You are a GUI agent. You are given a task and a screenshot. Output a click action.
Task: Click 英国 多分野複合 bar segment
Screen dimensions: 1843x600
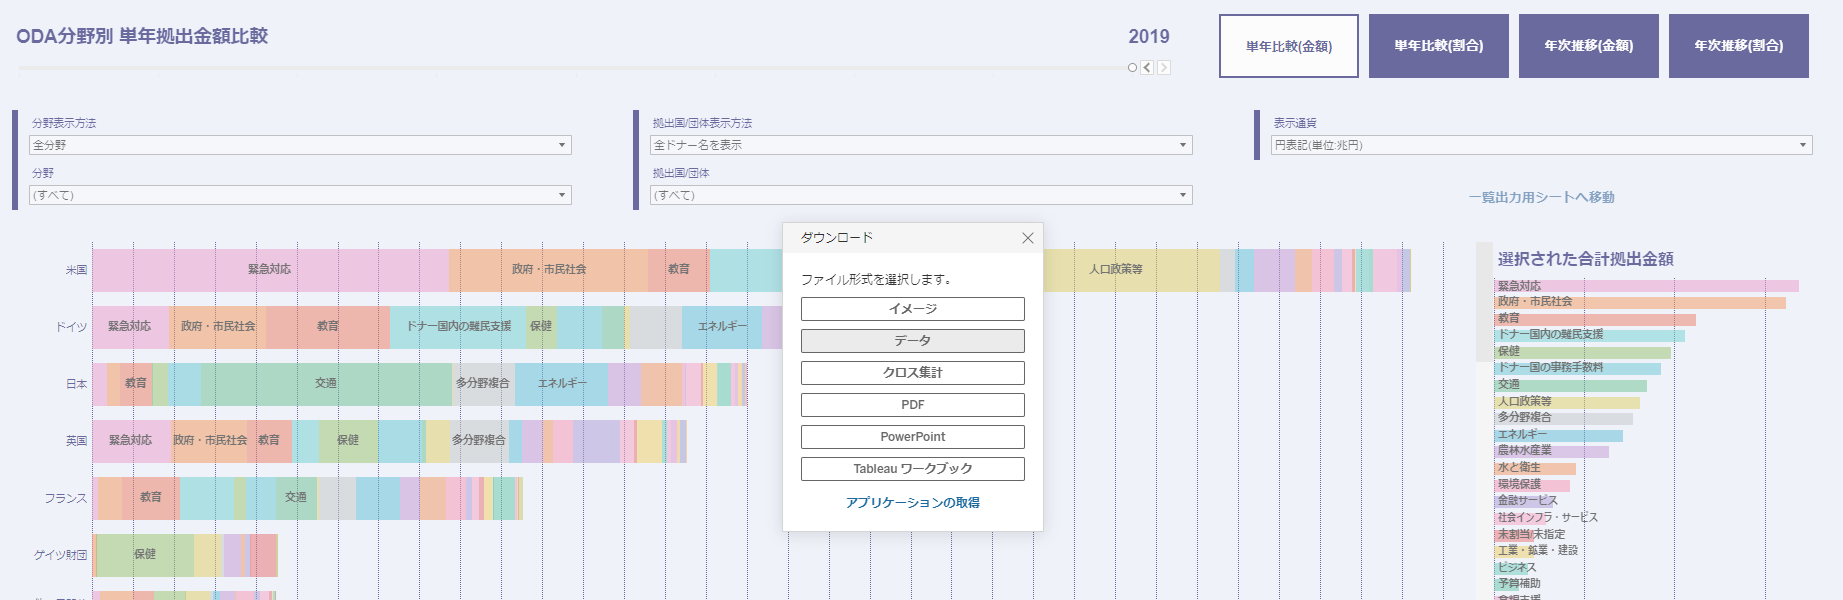point(479,441)
